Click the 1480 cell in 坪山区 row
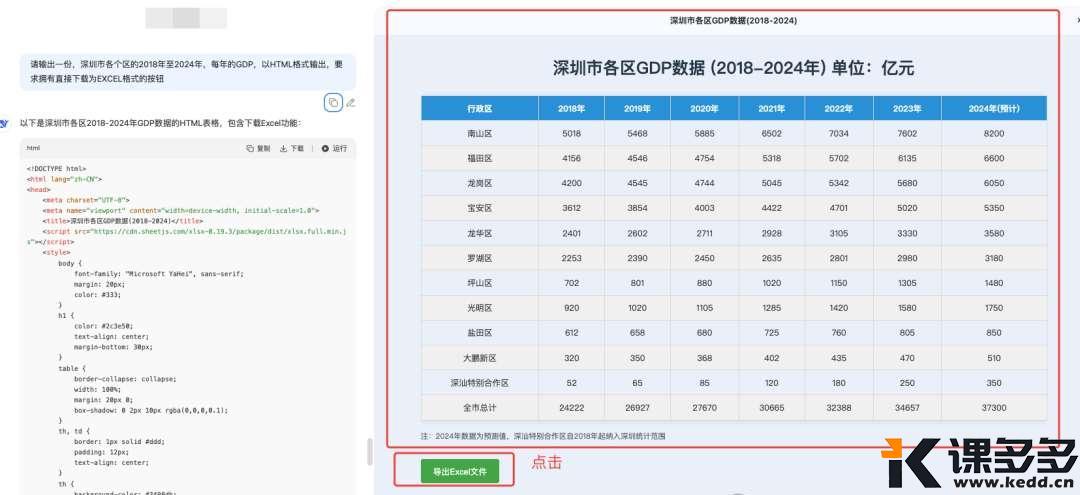This screenshot has height=495, width=1080. click(994, 283)
